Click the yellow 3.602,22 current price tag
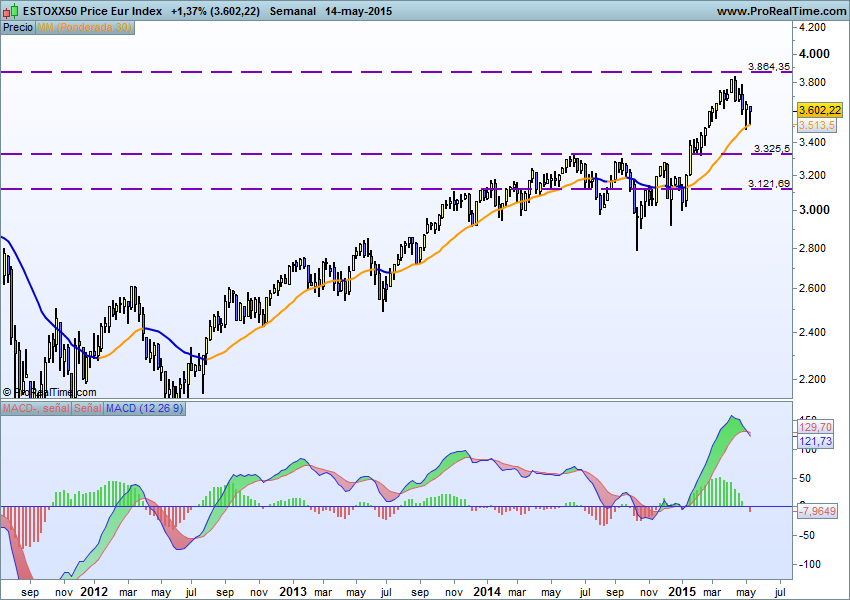This screenshot has width=850, height=600. tap(817, 110)
